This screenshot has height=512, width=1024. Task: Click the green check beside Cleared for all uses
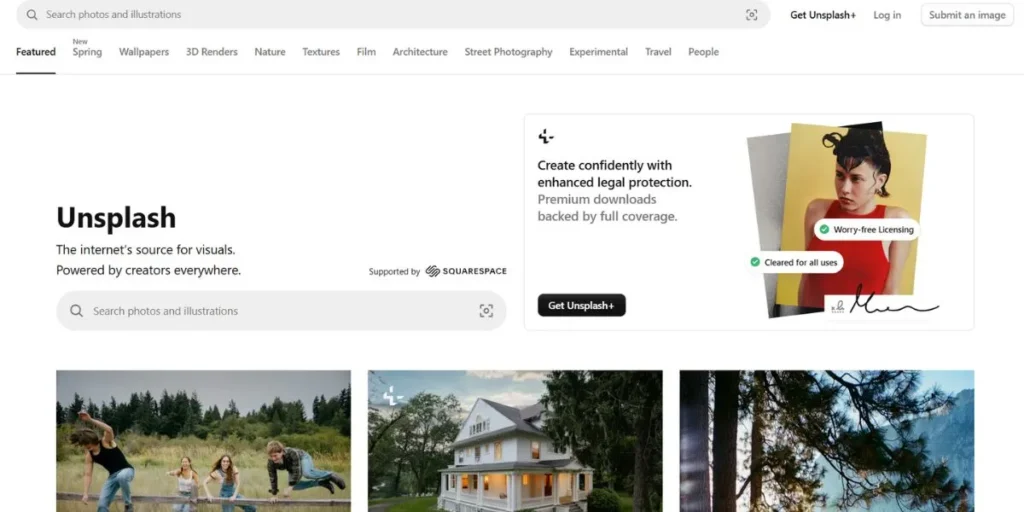[x=755, y=263]
